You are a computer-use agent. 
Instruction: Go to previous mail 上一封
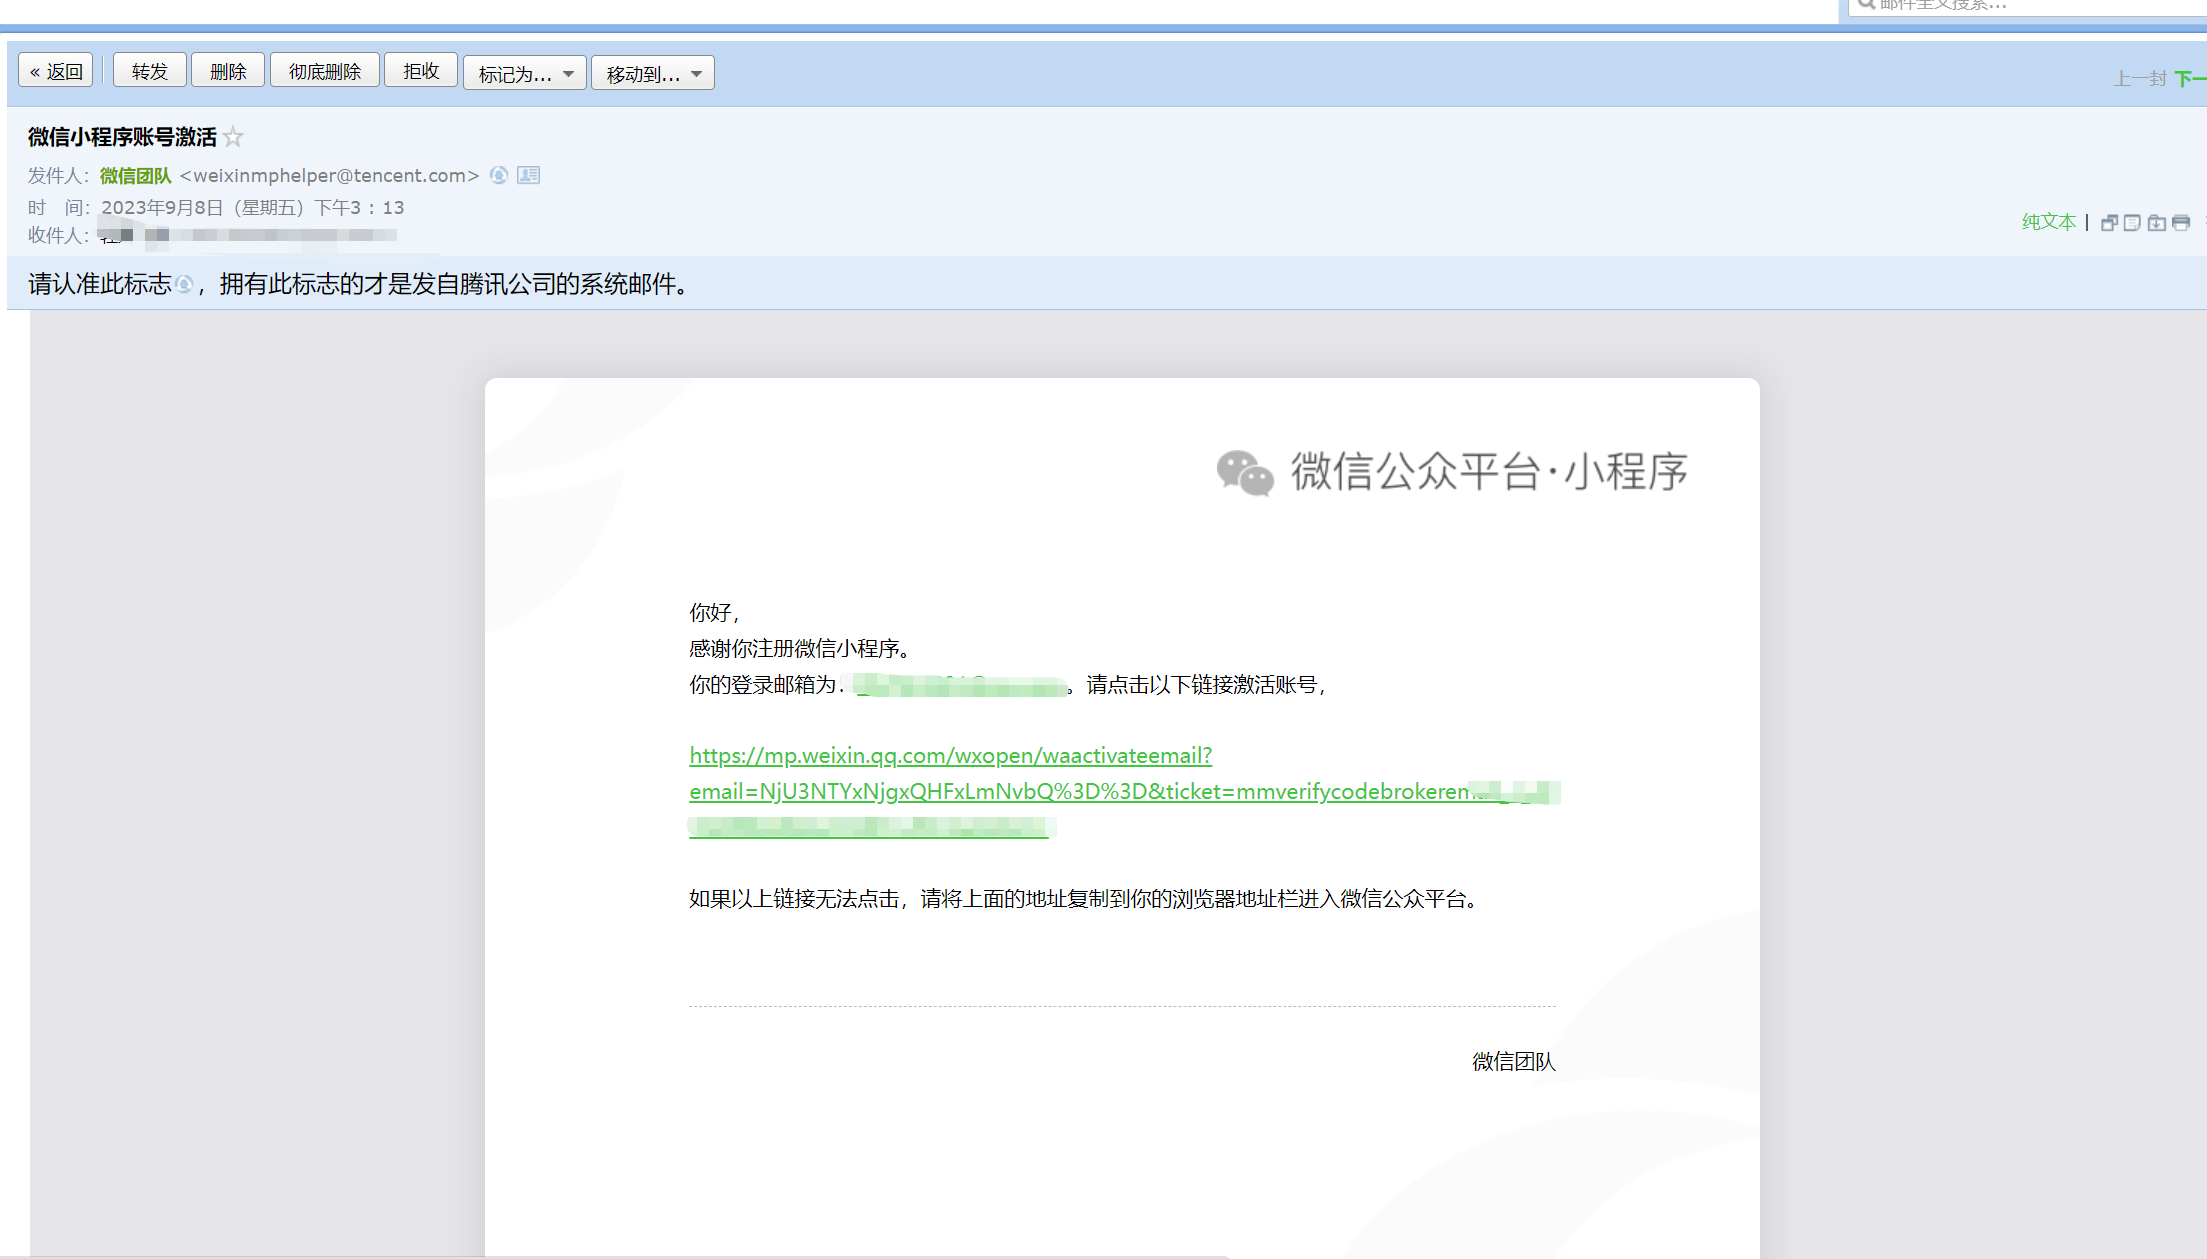[x=2140, y=78]
